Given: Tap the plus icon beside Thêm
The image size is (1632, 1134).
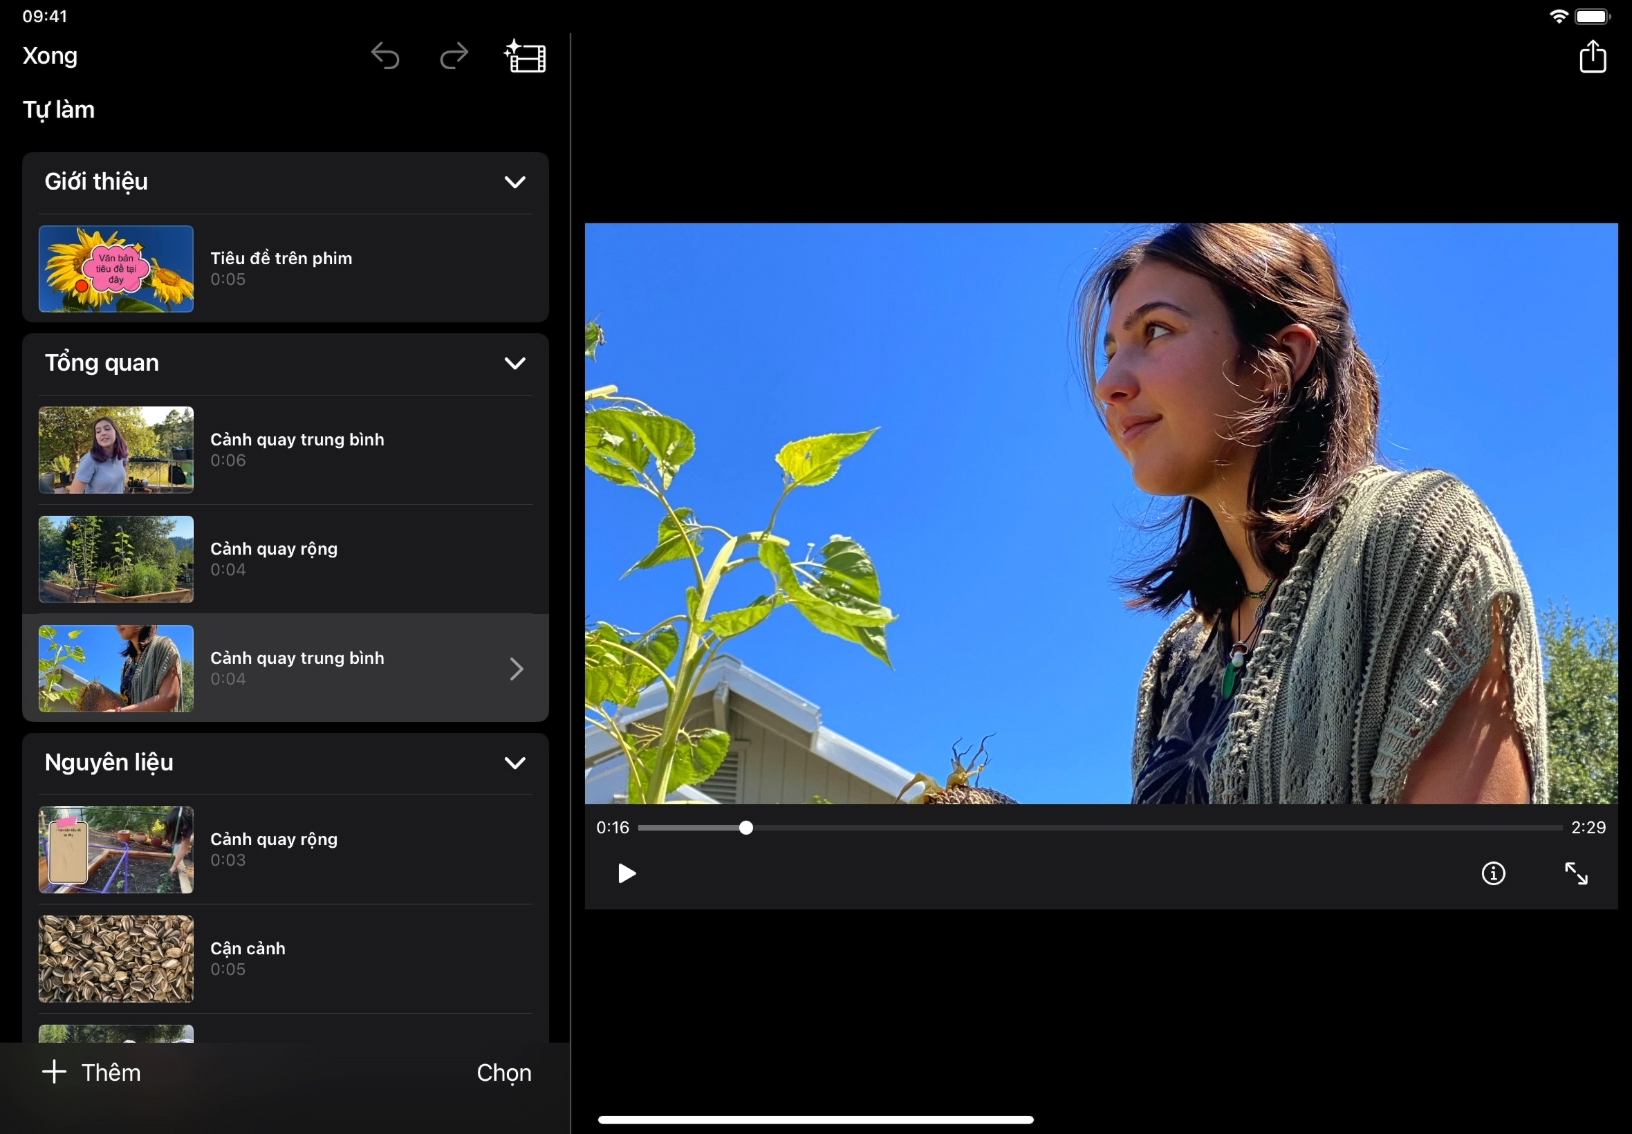Looking at the screenshot, I should pyautogui.click(x=54, y=1072).
